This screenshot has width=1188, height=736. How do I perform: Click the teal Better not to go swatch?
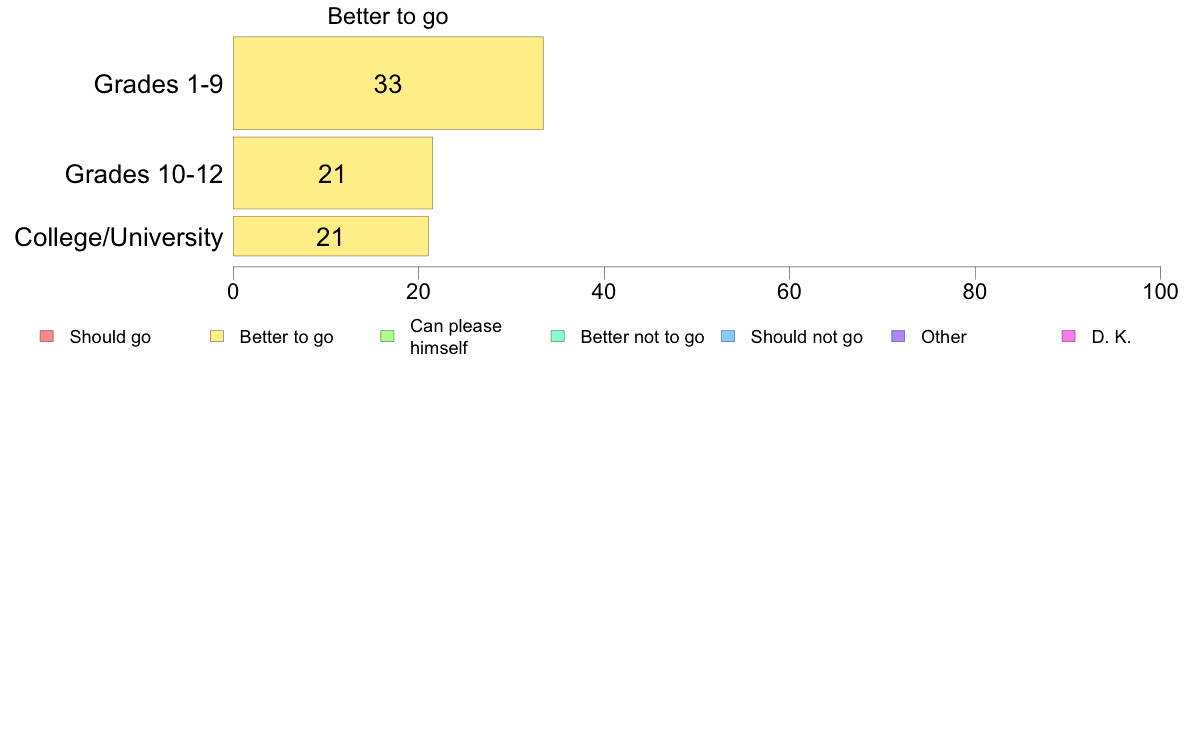pyautogui.click(x=558, y=337)
